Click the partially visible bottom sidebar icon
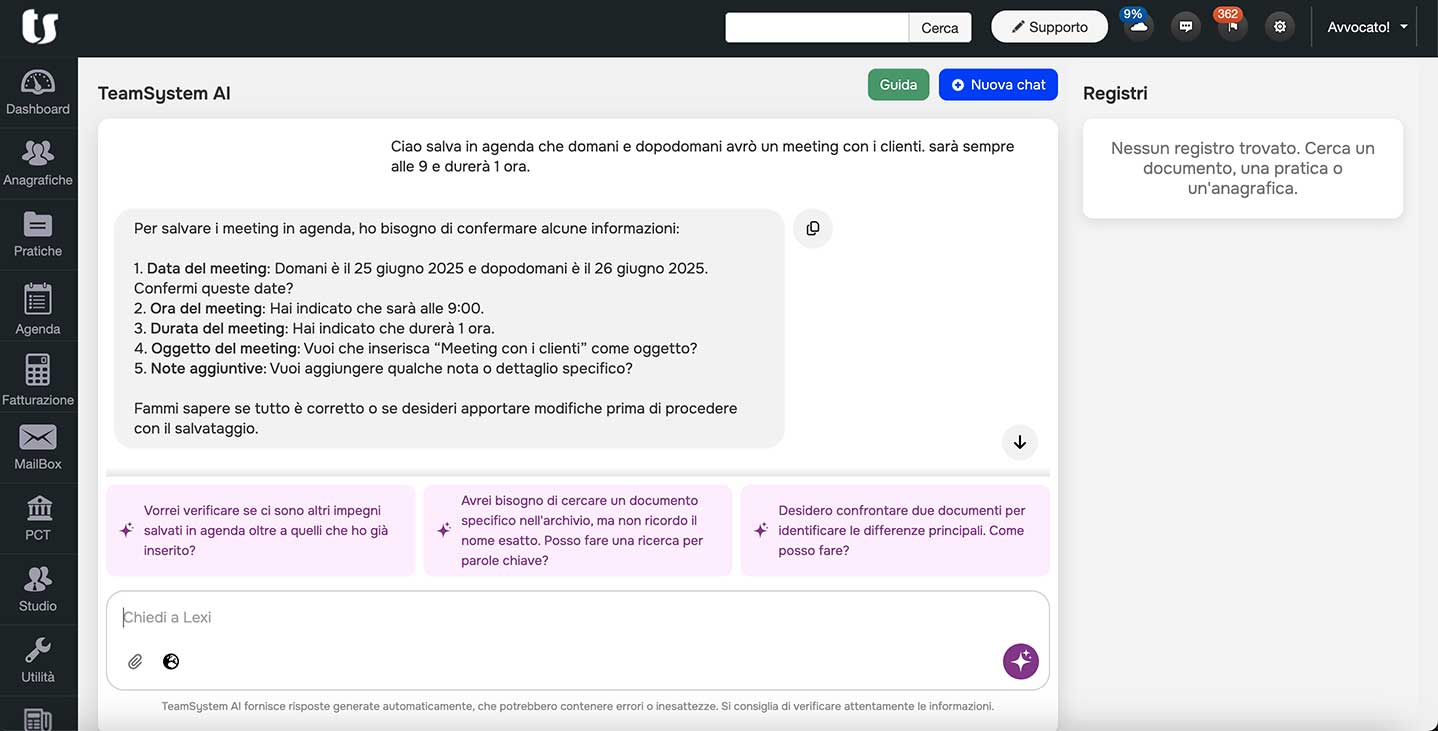The height and width of the screenshot is (731, 1438). (x=38, y=719)
